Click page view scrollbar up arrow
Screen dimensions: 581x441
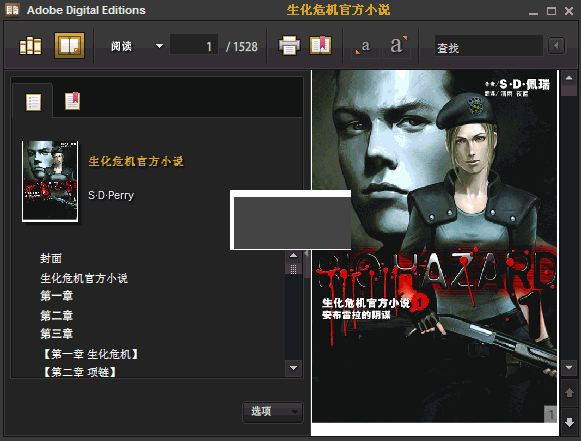(569, 78)
